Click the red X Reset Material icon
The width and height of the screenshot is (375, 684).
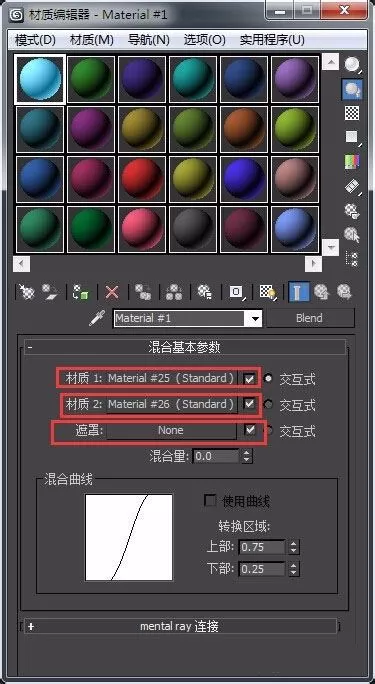click(x=112, y=292)
